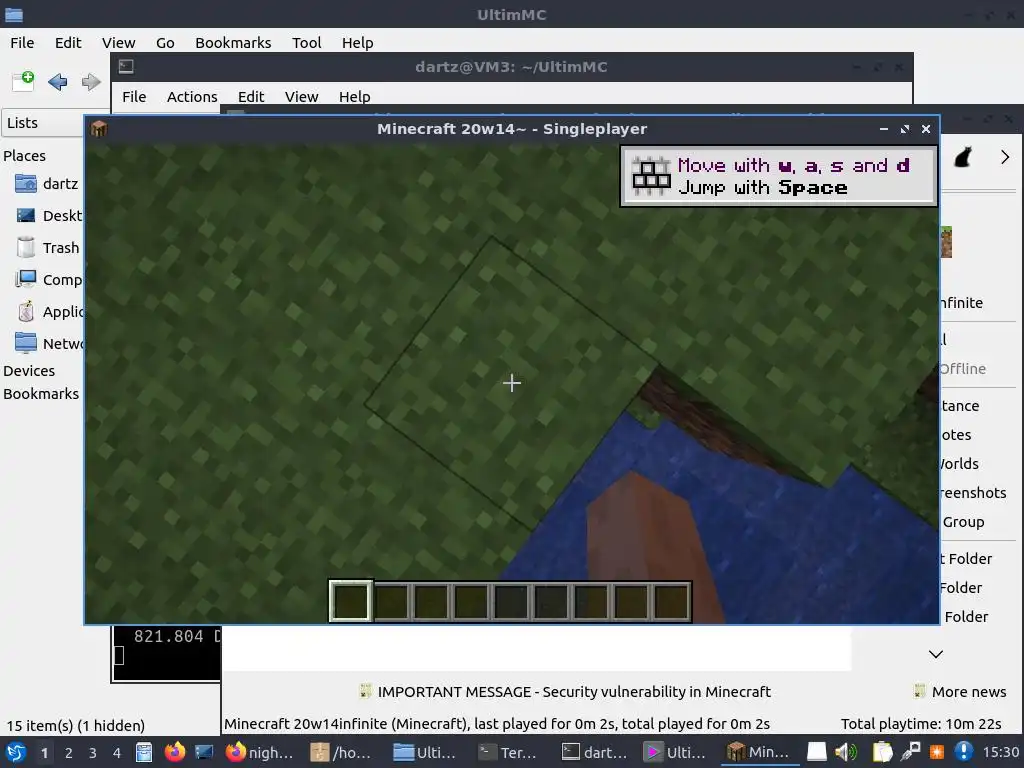This screenshot has height=768, width=1024.
Task: Open the Lists dropdown in the file manager
Action: pos(43,123)
